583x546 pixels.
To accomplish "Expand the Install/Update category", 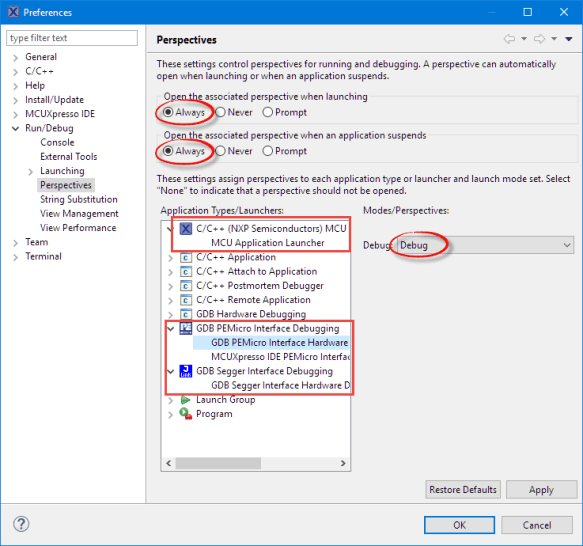I will [15, 100].
